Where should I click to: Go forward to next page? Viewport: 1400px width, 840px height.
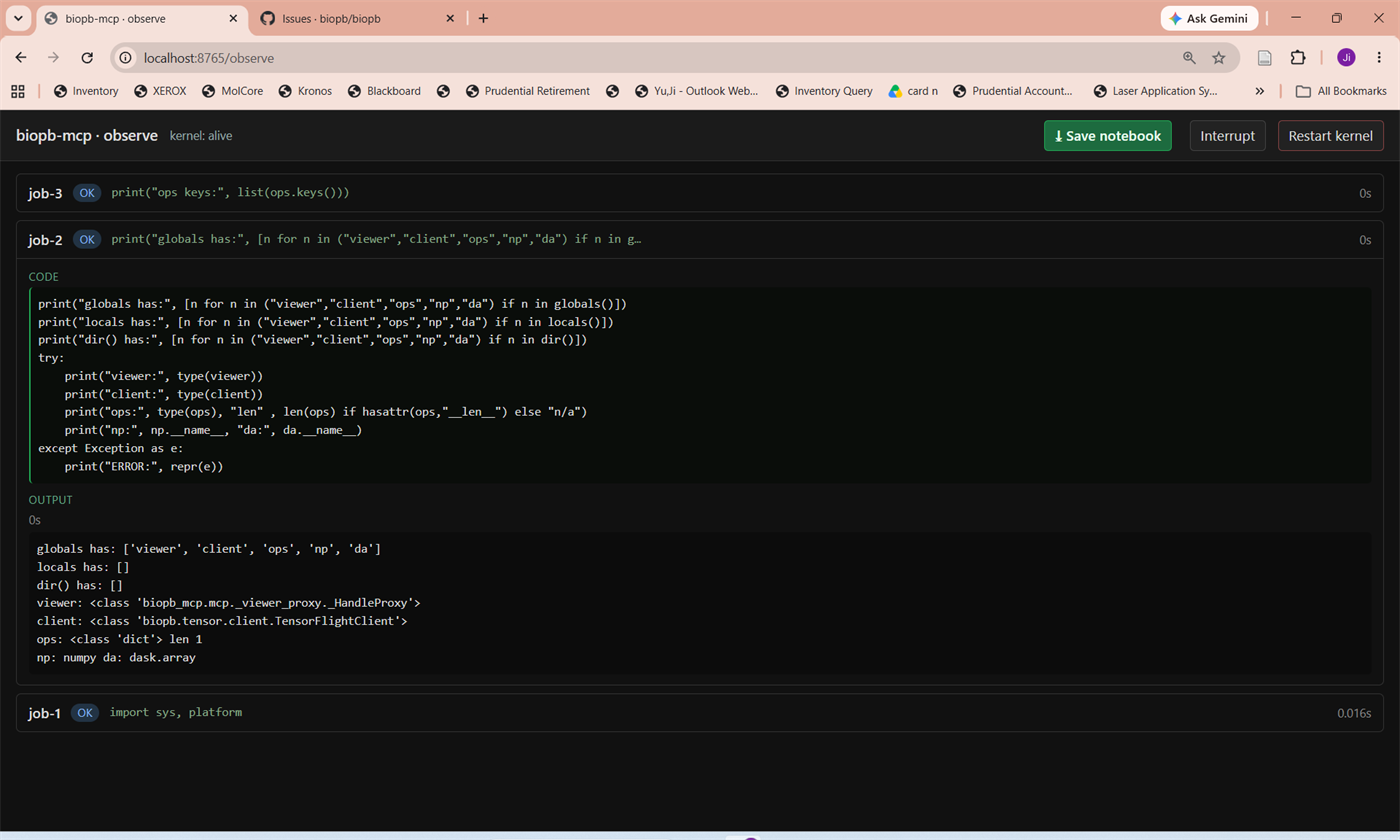54,58
